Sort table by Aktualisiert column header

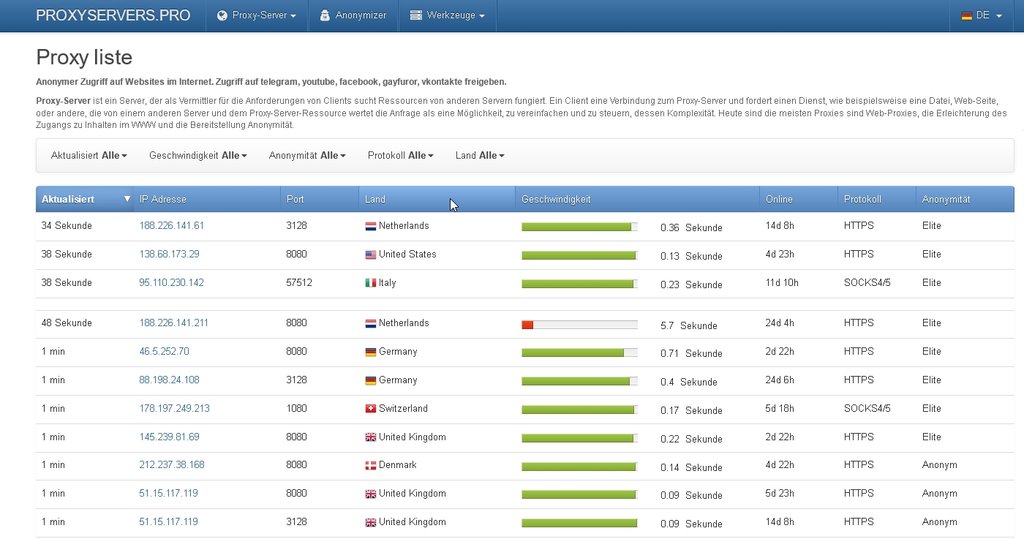pos(69,199)
